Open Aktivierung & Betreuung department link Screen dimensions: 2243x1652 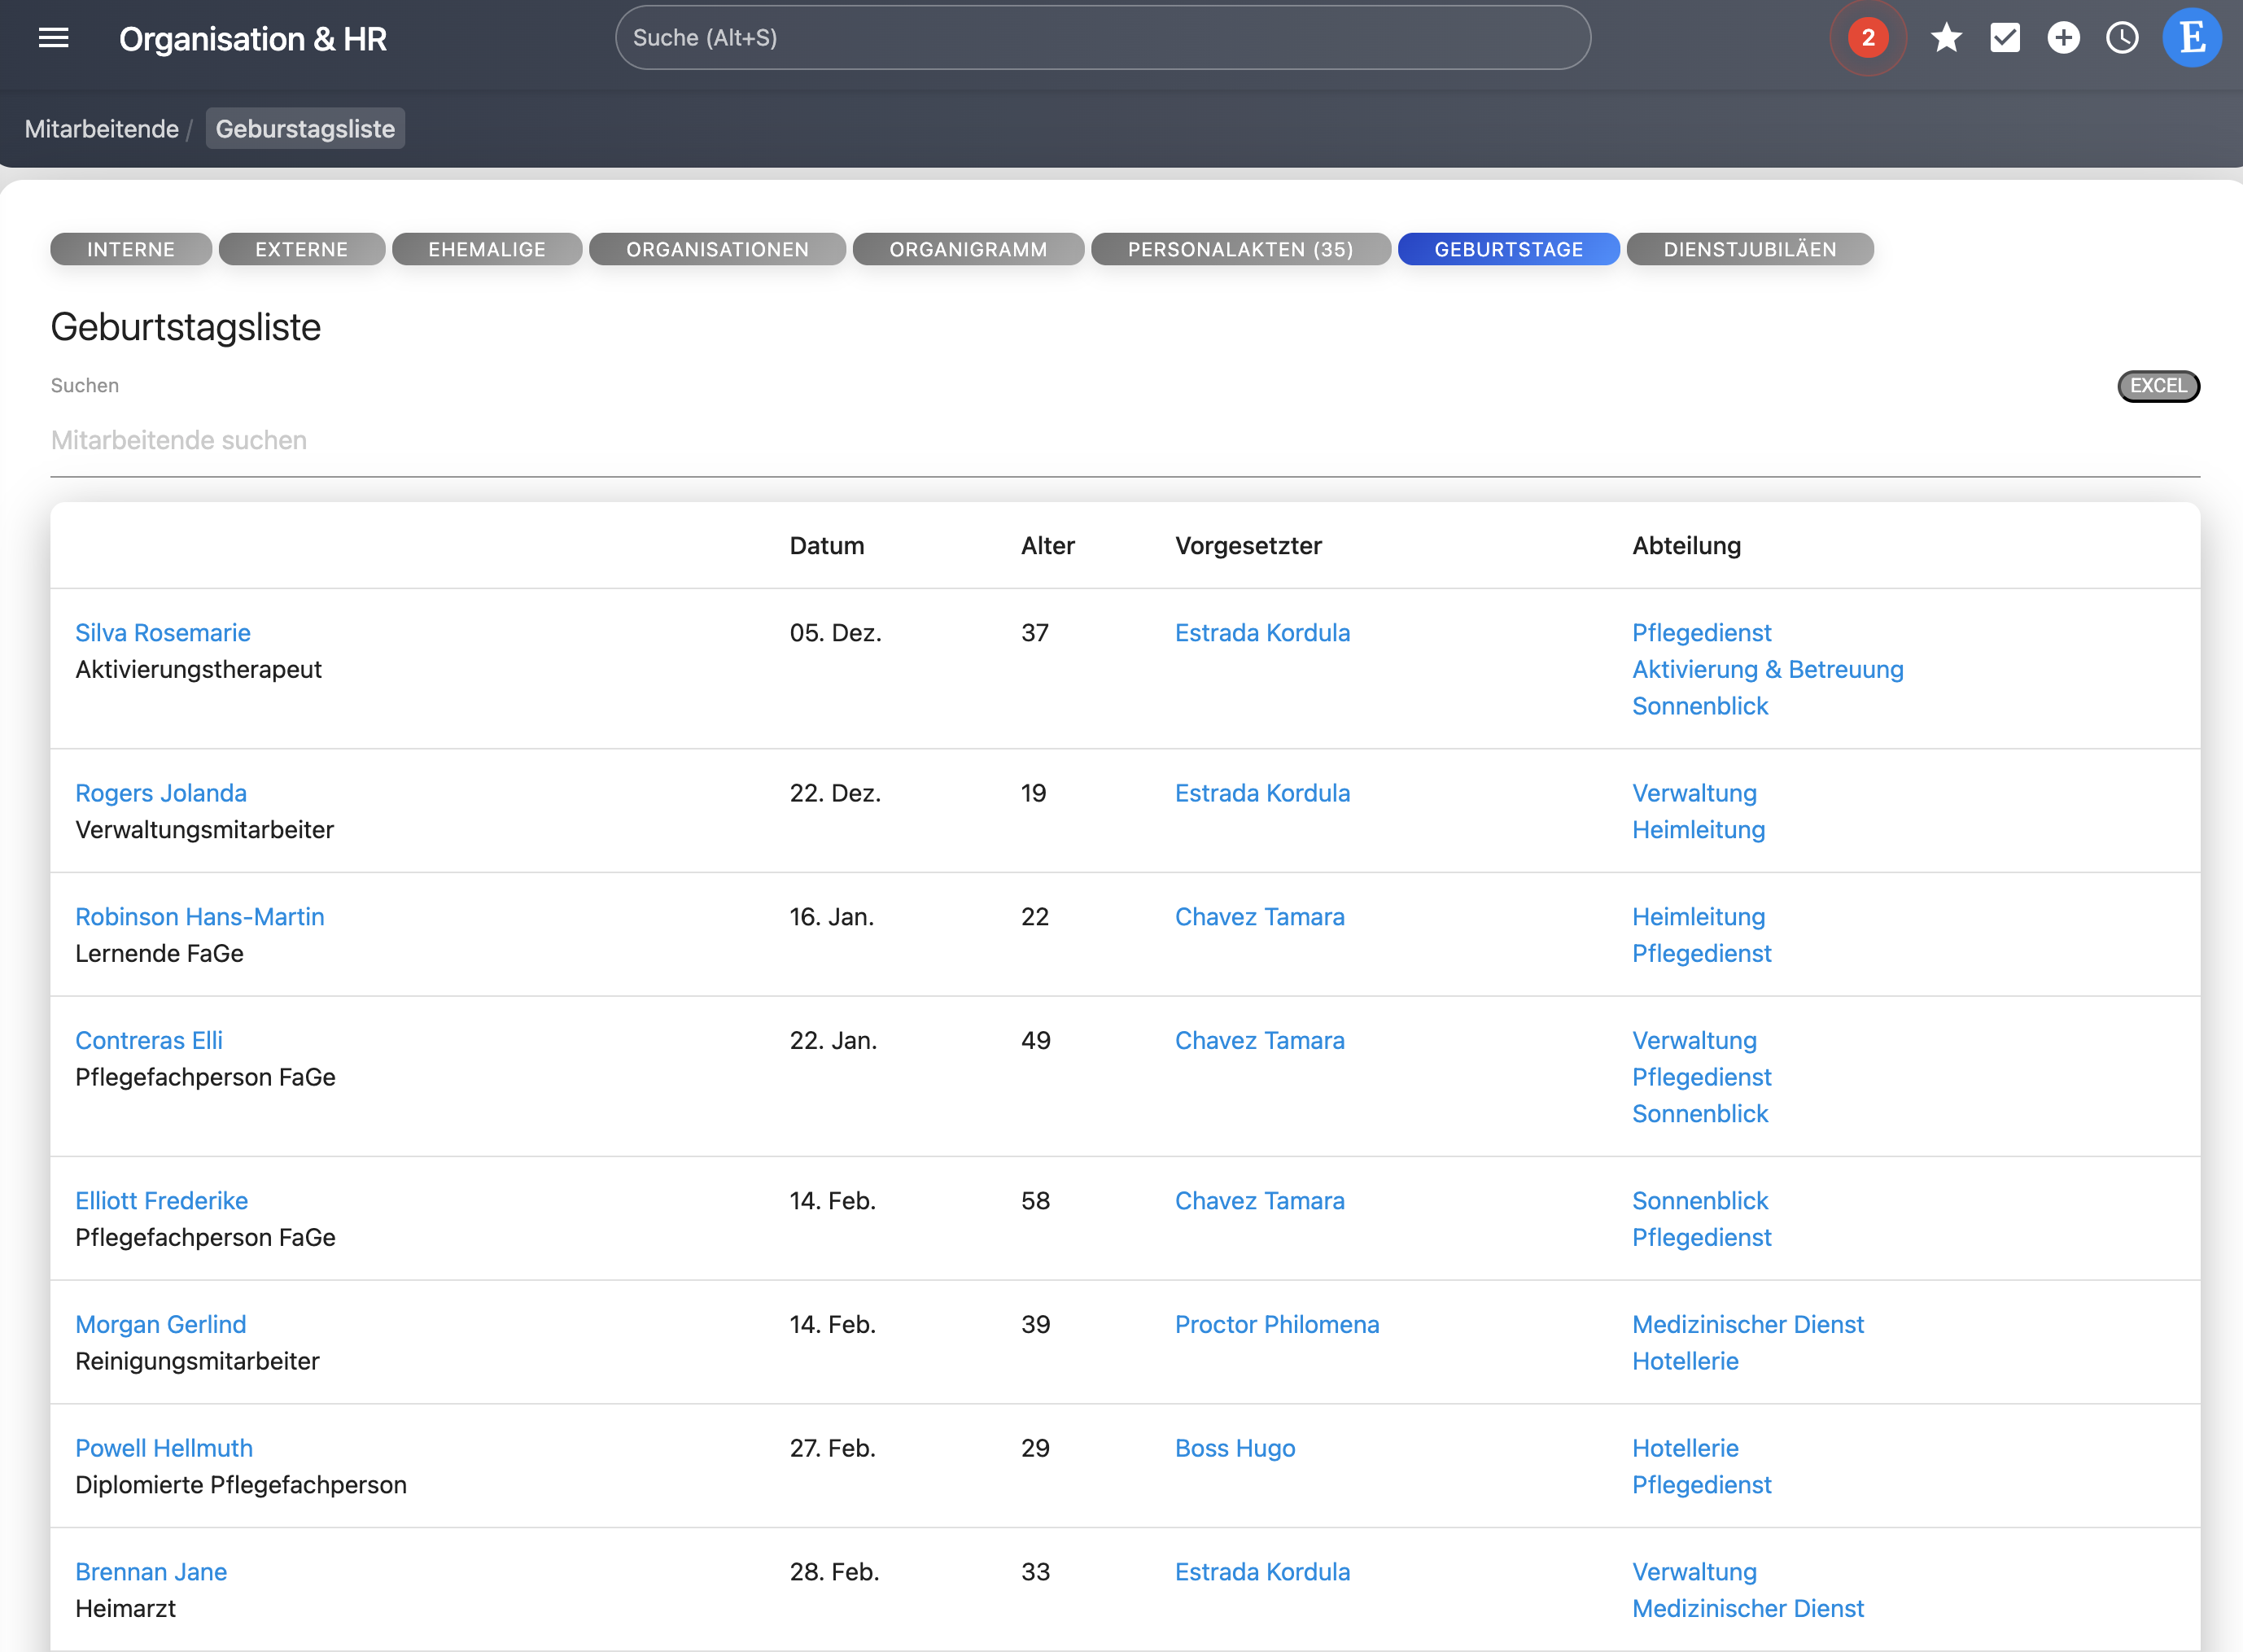click(x=1767, y=670)
